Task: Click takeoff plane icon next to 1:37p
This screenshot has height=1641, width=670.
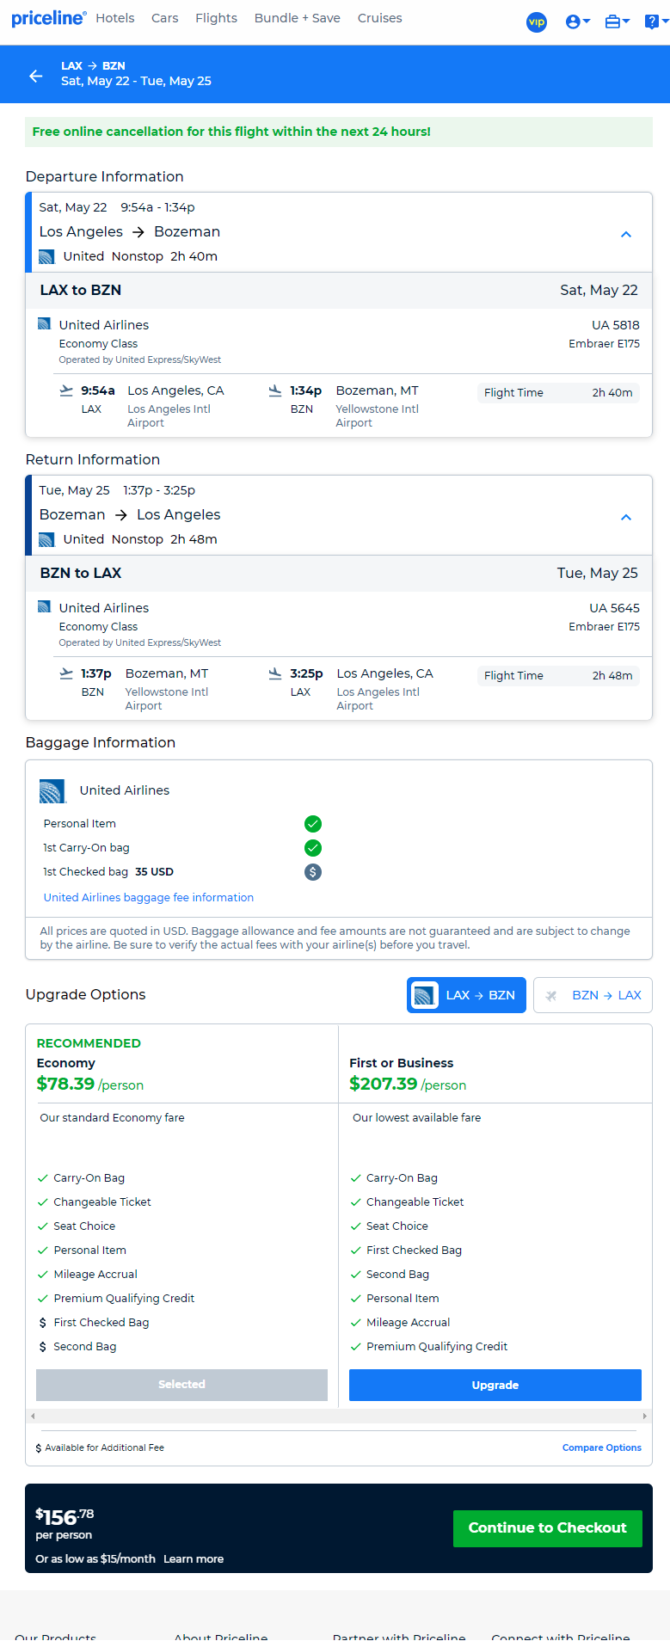Action: tap(66, 674)
